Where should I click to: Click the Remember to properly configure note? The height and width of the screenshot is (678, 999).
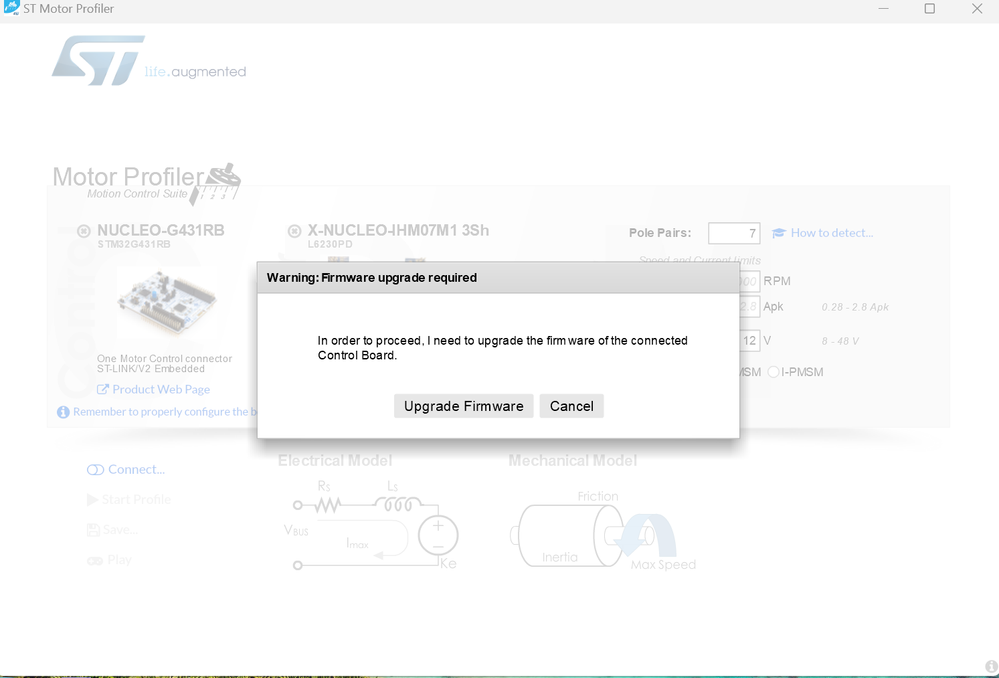[x=165, y=412]
